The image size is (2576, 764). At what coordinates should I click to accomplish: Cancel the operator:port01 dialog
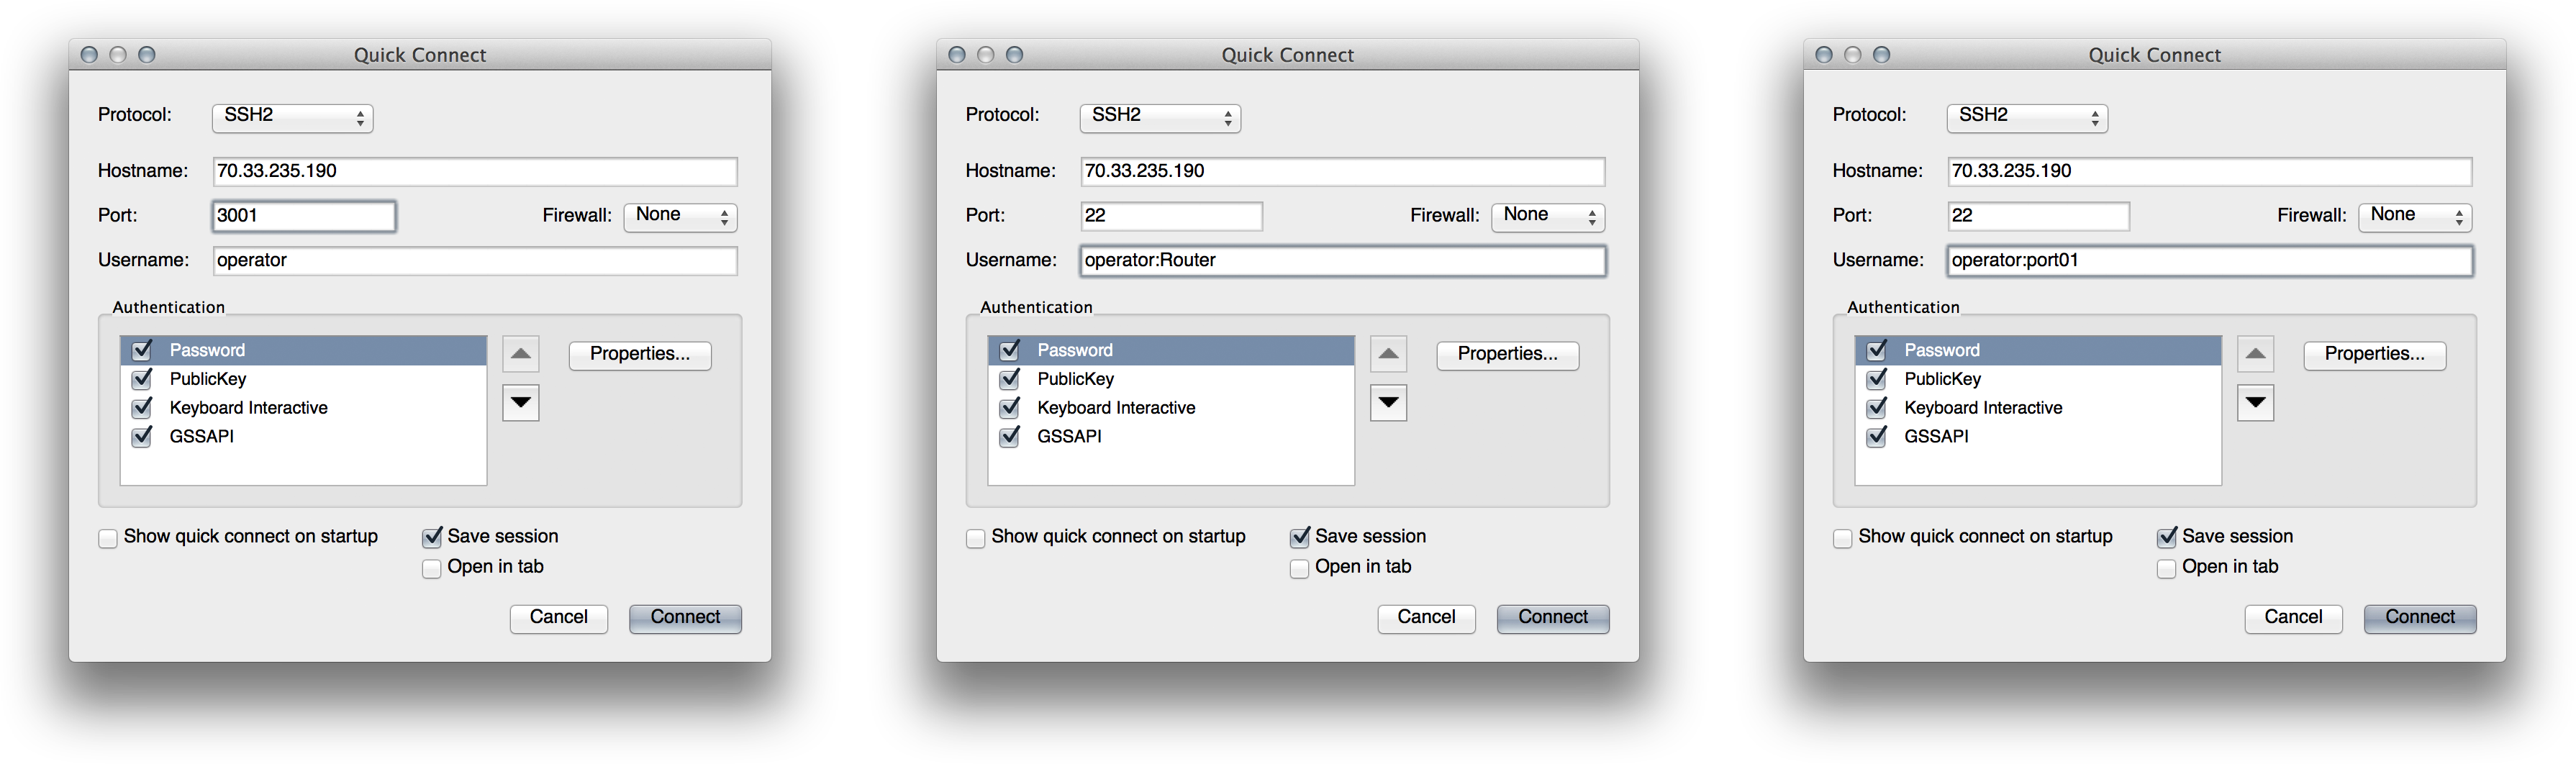point(2293,617)
